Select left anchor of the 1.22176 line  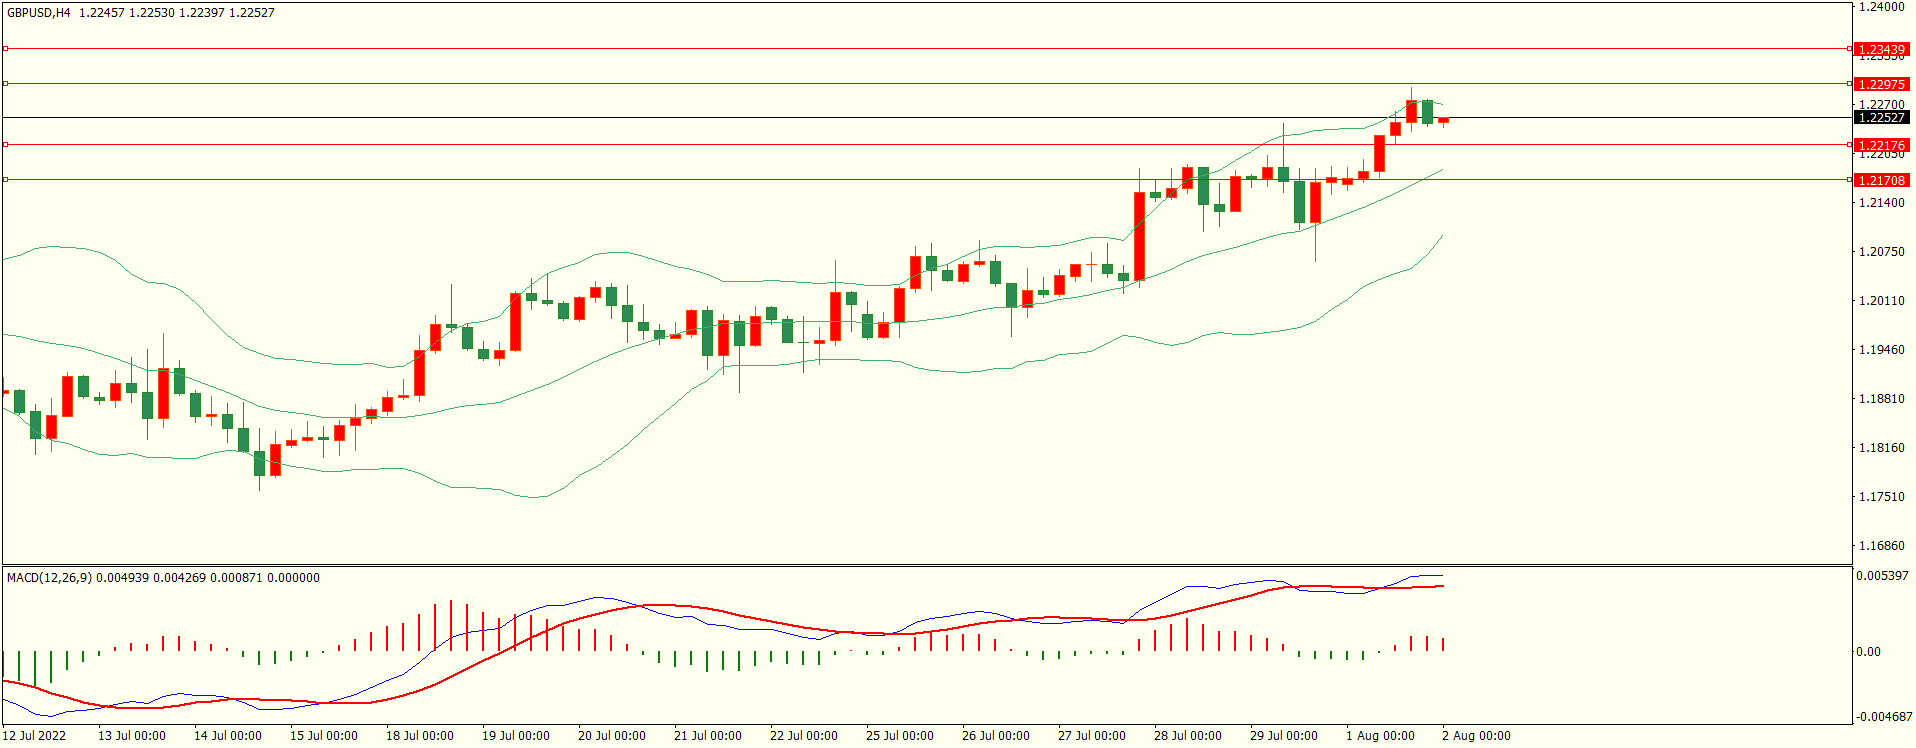click(5, 144)
